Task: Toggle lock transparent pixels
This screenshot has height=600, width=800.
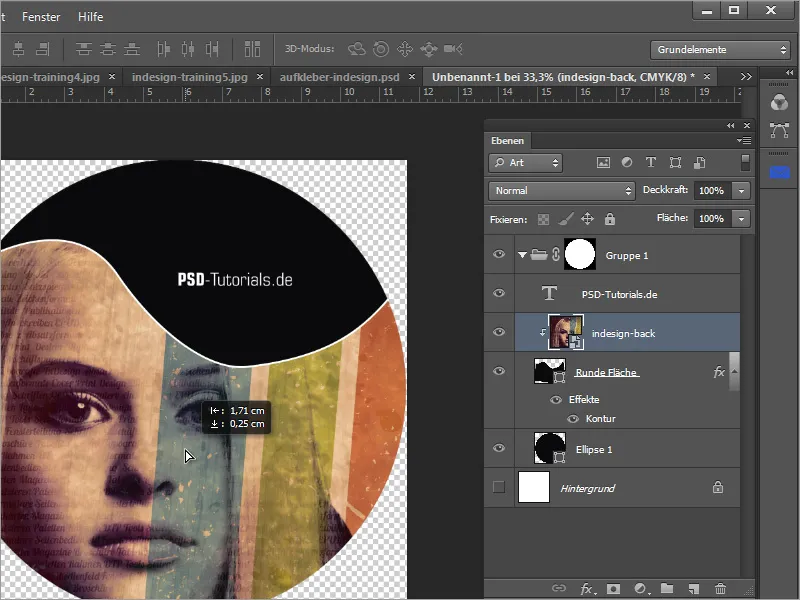Action: tap(543, 219)
